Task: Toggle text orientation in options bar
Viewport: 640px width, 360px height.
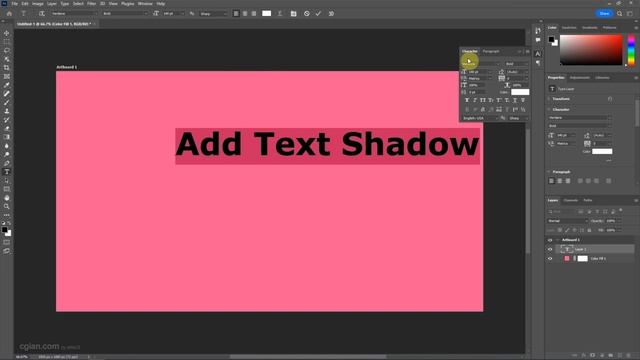Action: [x=42, y=13]
